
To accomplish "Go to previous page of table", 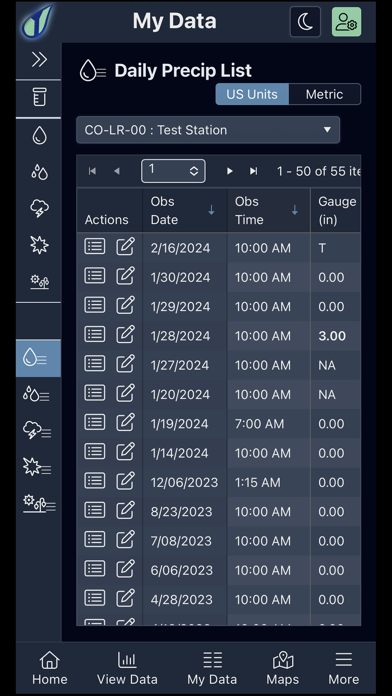I will coord(117,171).
